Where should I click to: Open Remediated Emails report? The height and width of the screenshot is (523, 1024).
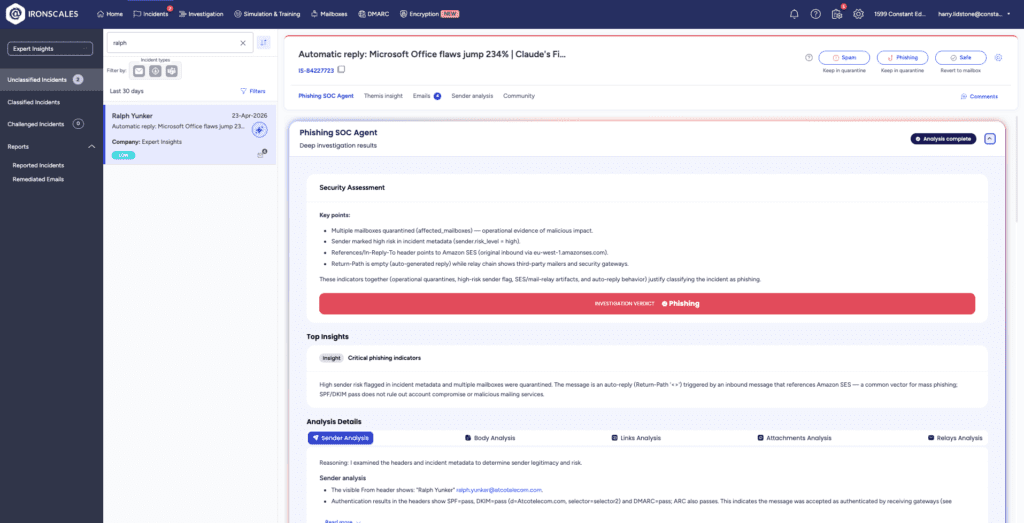[39, 180]
